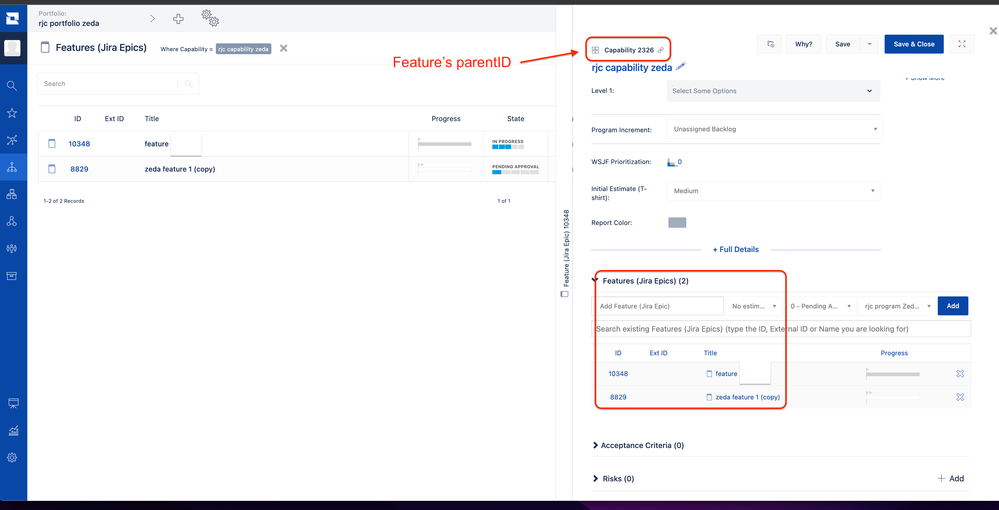999x510 pixels.
Task: Click state indicator Pending Approval for 8829
Action: [515, 169]
